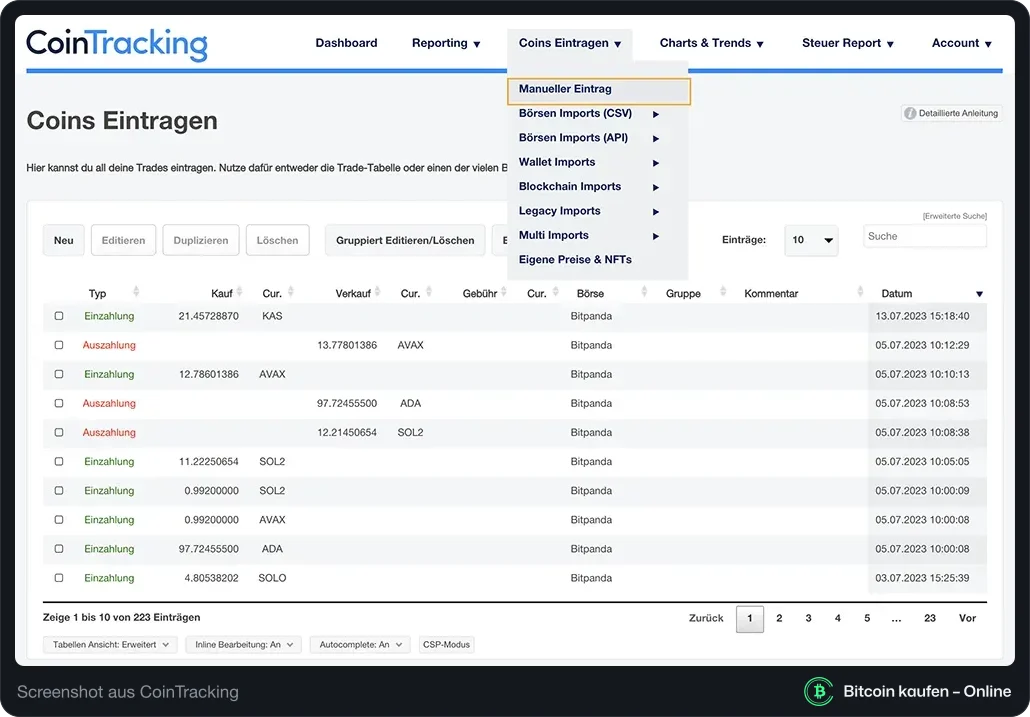Image resolution: width=1030 pixels, height=717 pixels.
Task: Click the sort arrows on Typ column
Action: point(136,292)
